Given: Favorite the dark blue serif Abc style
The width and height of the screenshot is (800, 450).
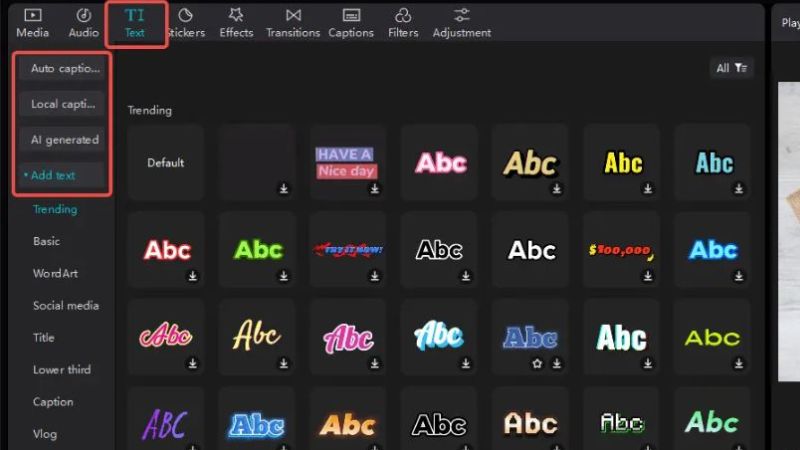Looking at the screenshot, I should [537, 363].
